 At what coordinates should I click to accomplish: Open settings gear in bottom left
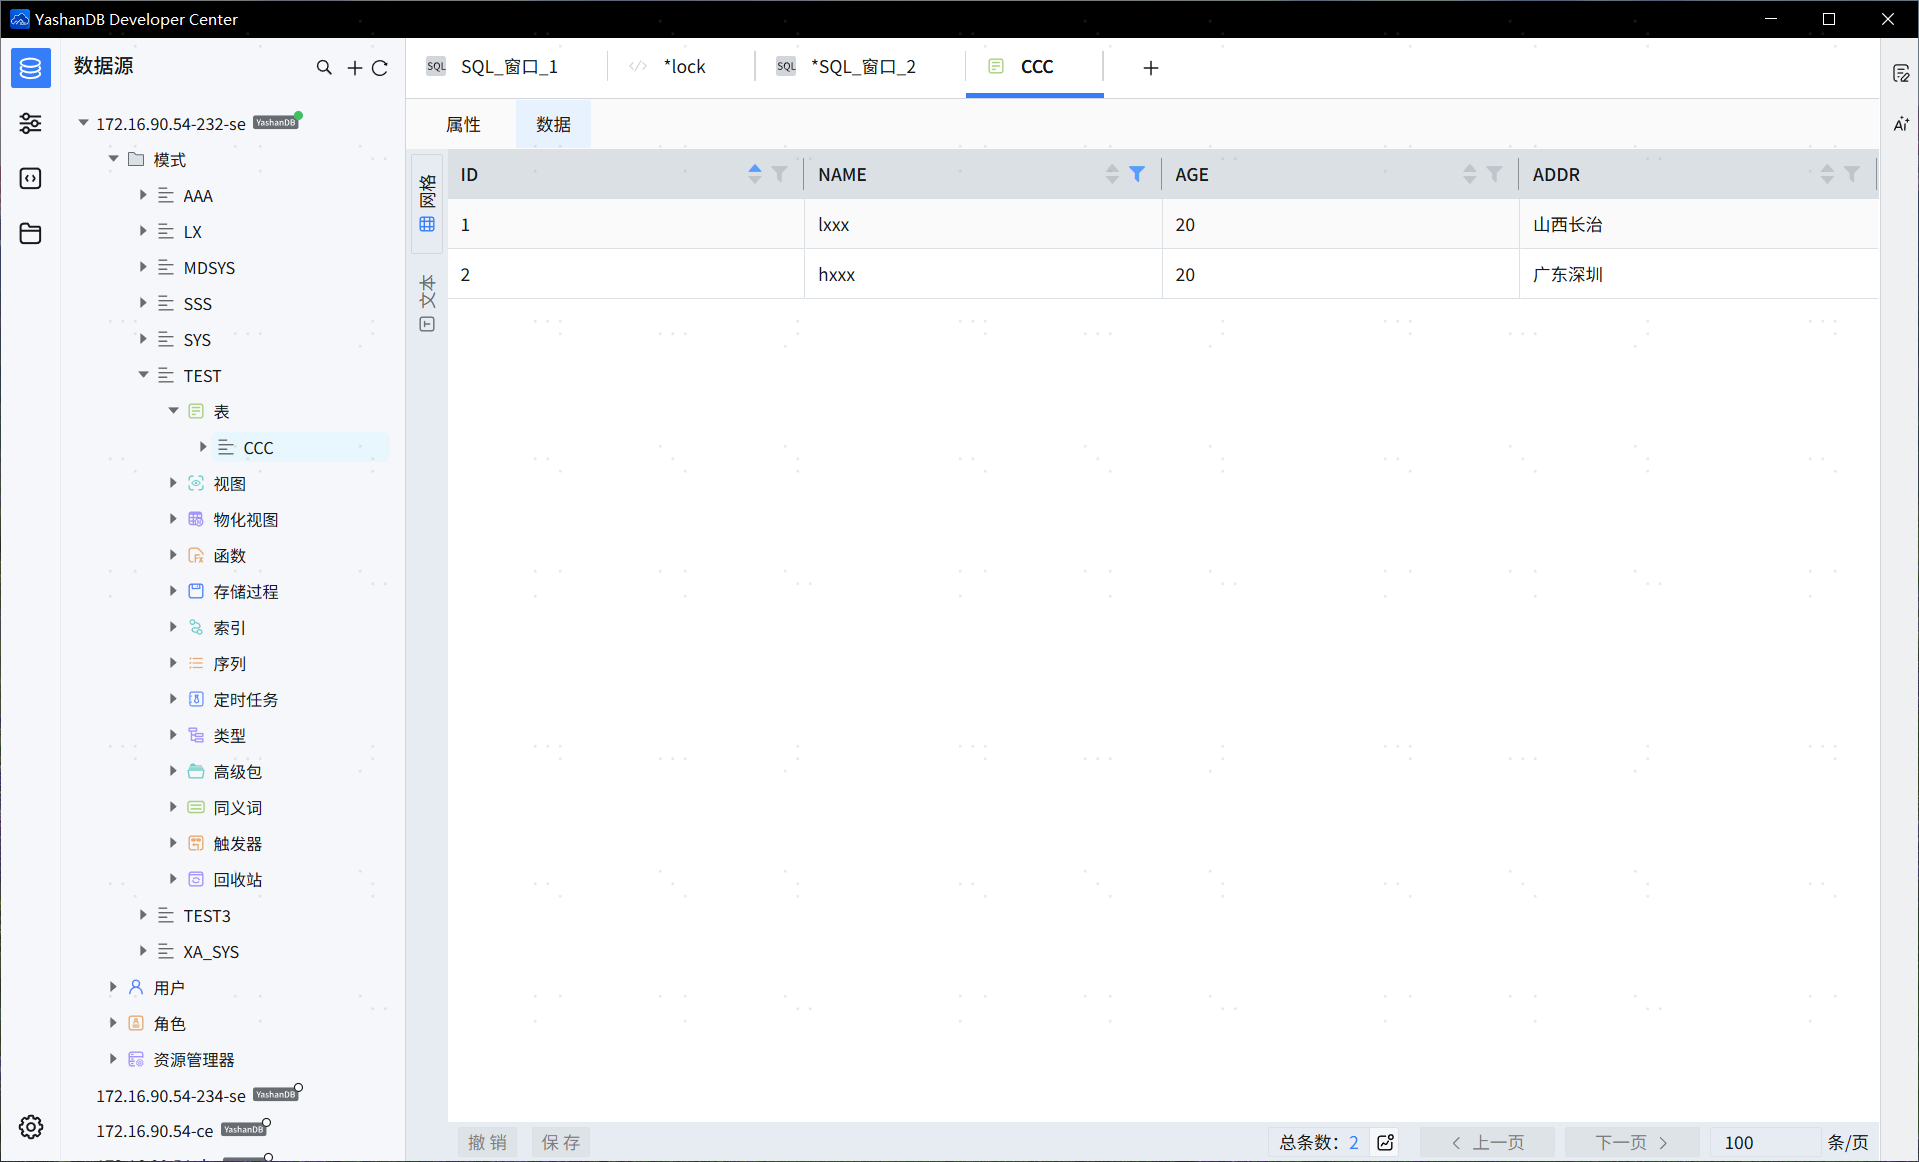31,1127
